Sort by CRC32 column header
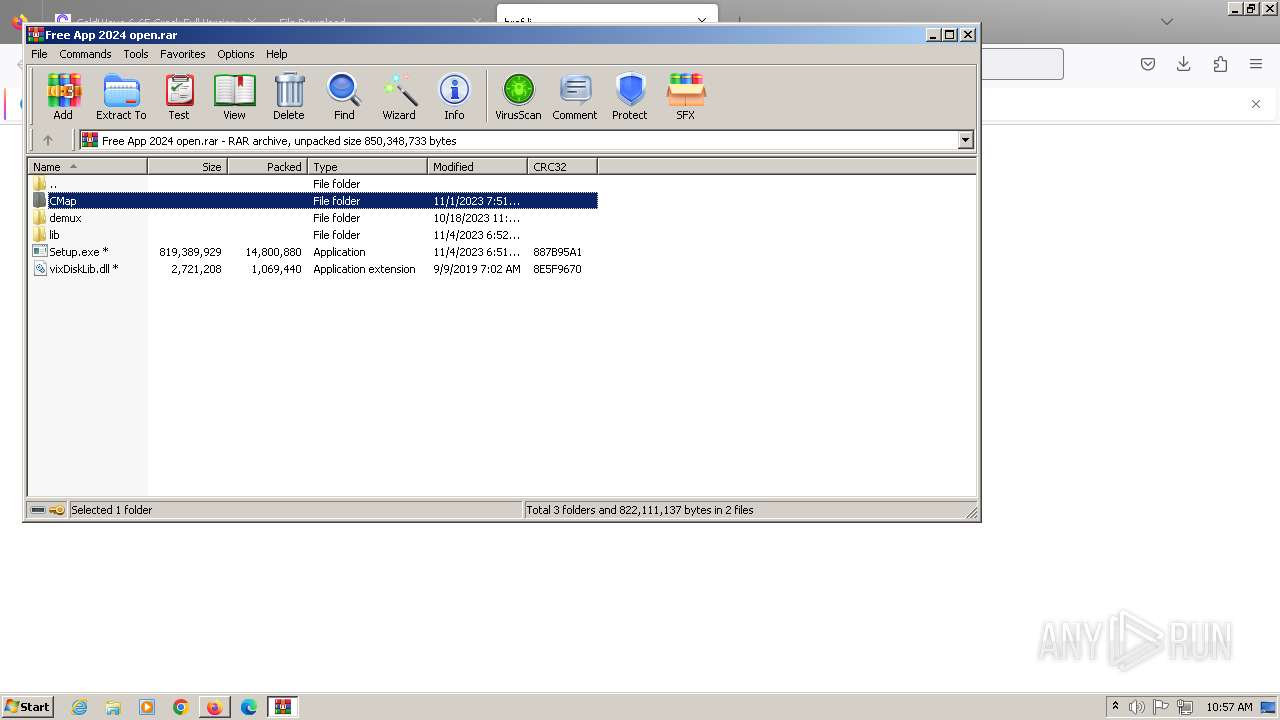The image size is (1280, 720). pos(563,167)
